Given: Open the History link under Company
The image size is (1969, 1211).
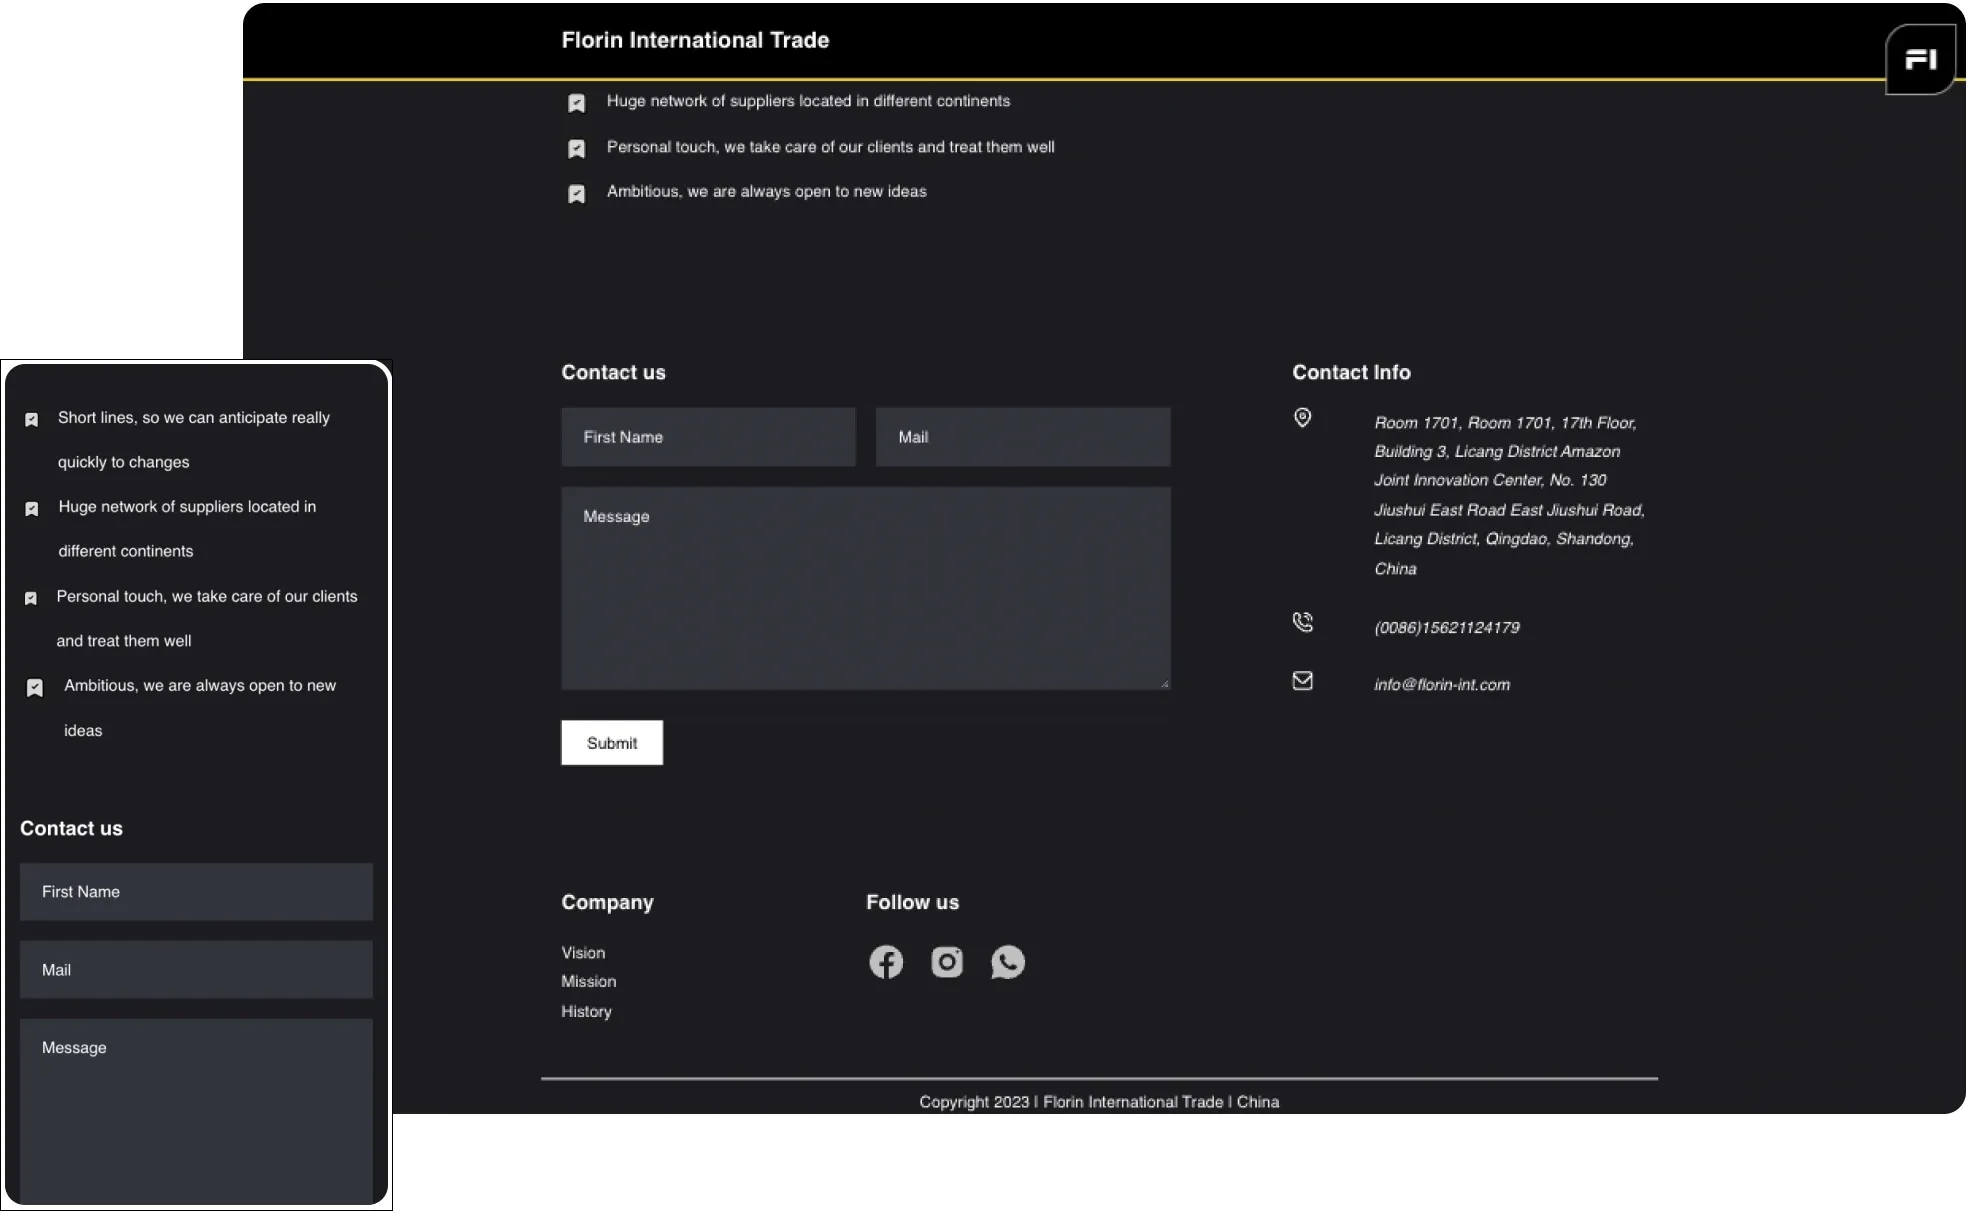Looking at the screenshot, I should click(x=586, y=1012).
